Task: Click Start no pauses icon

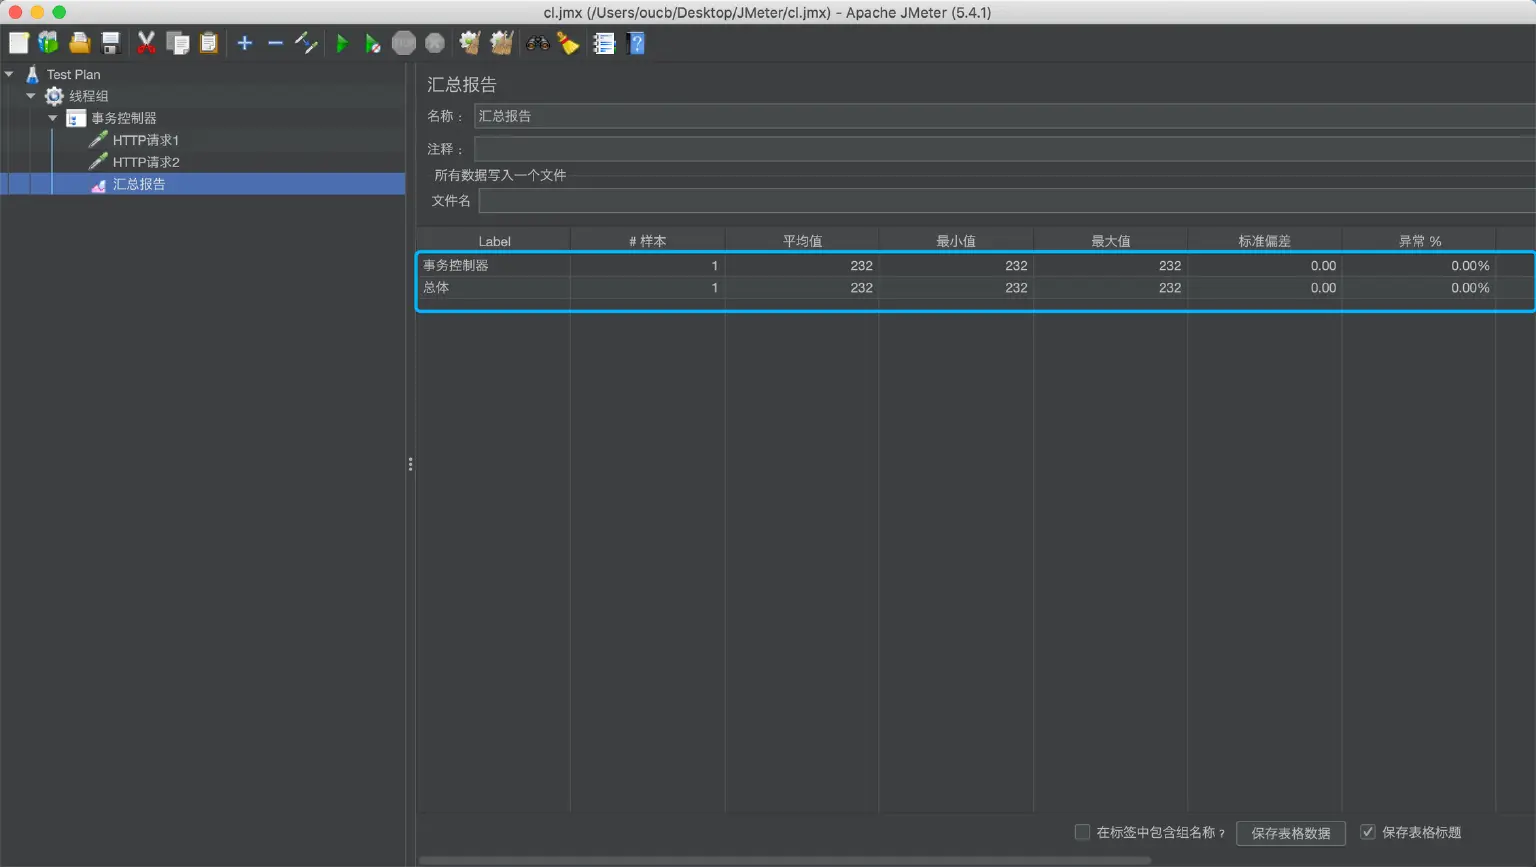Action: pos(372,43)
